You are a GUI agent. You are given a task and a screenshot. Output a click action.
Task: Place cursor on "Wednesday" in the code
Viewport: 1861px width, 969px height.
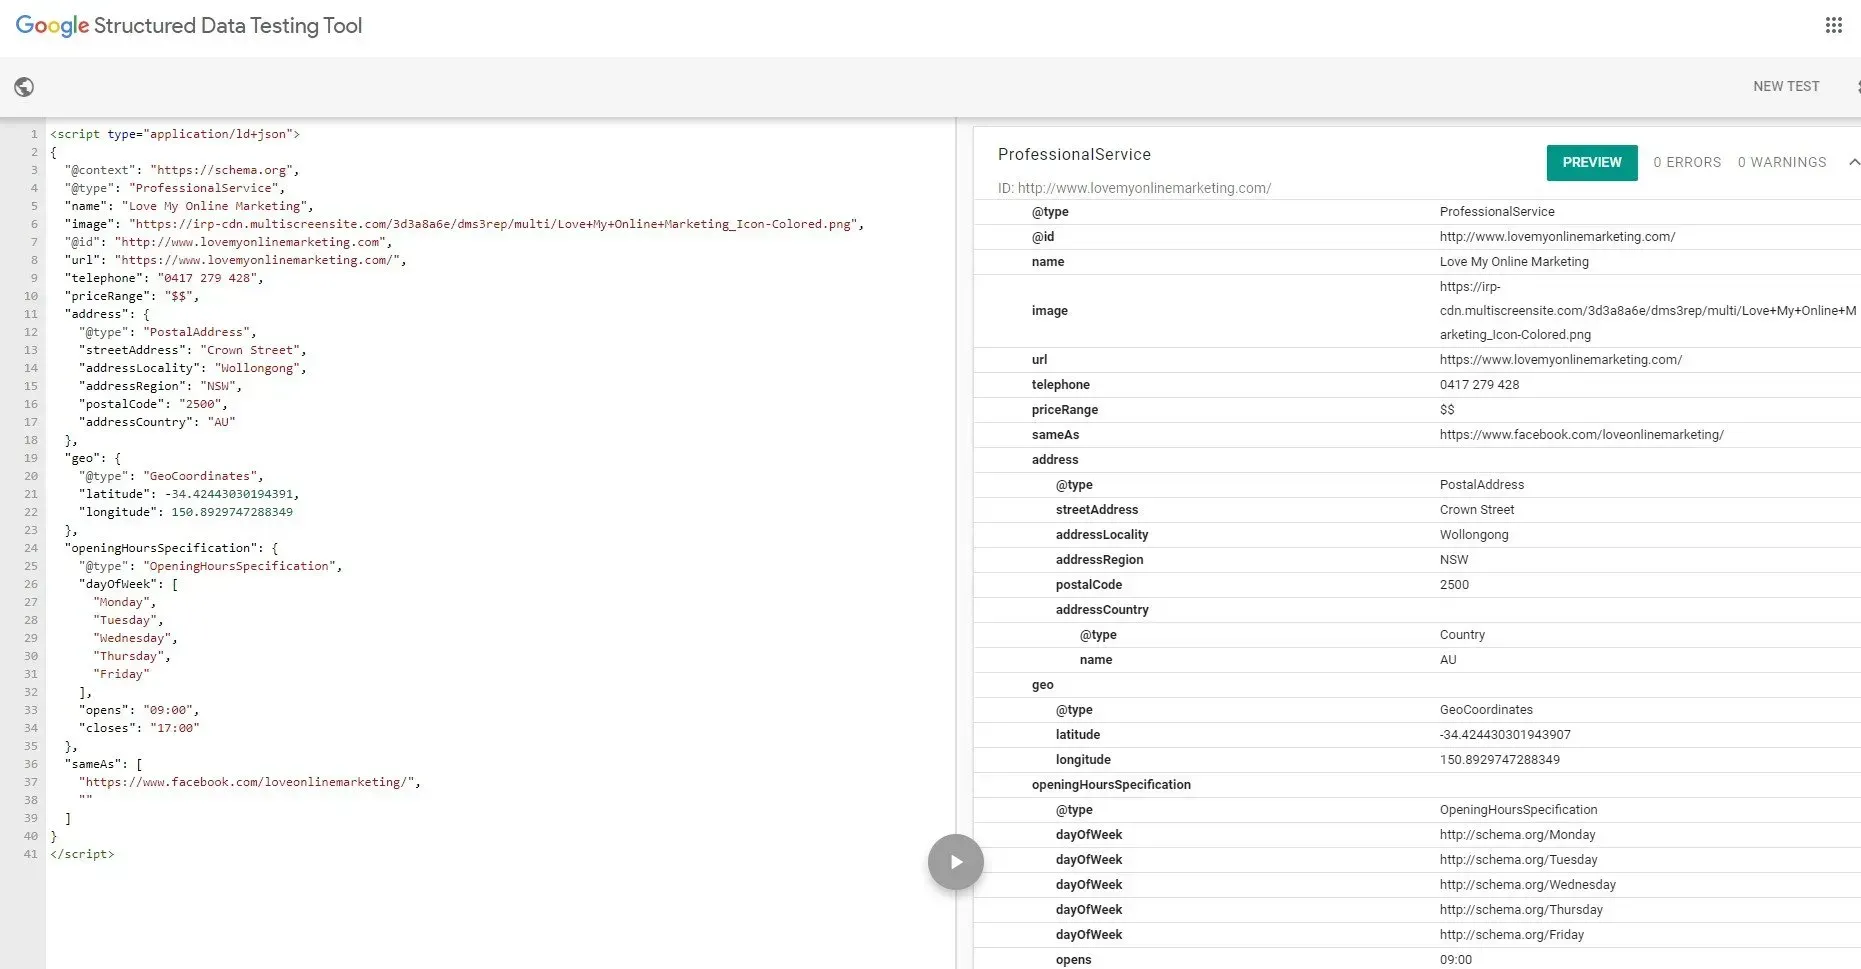[x=135, y=638]
